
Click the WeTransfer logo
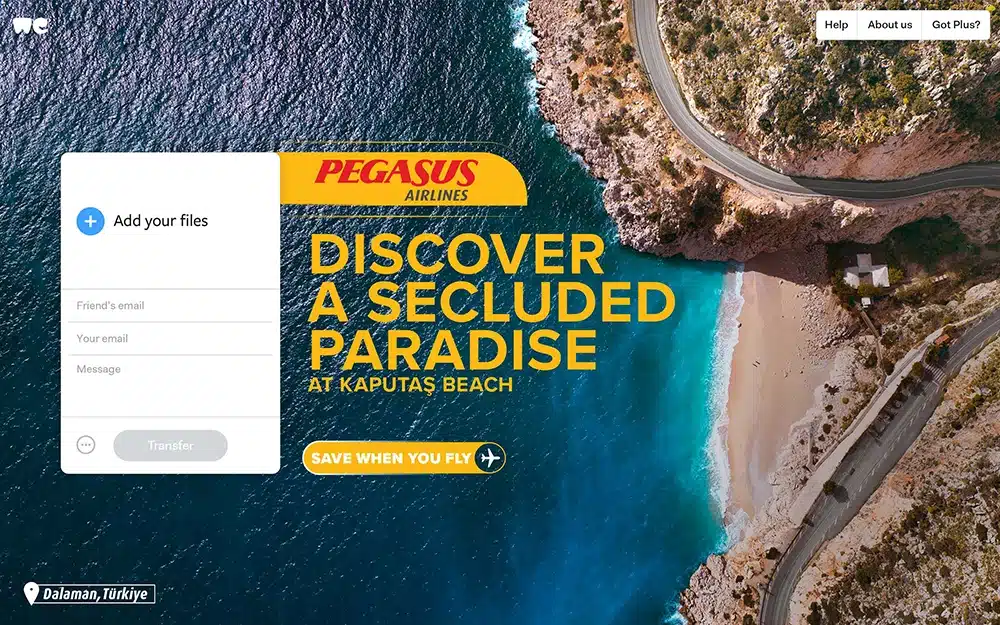click(x=30, y=26)
